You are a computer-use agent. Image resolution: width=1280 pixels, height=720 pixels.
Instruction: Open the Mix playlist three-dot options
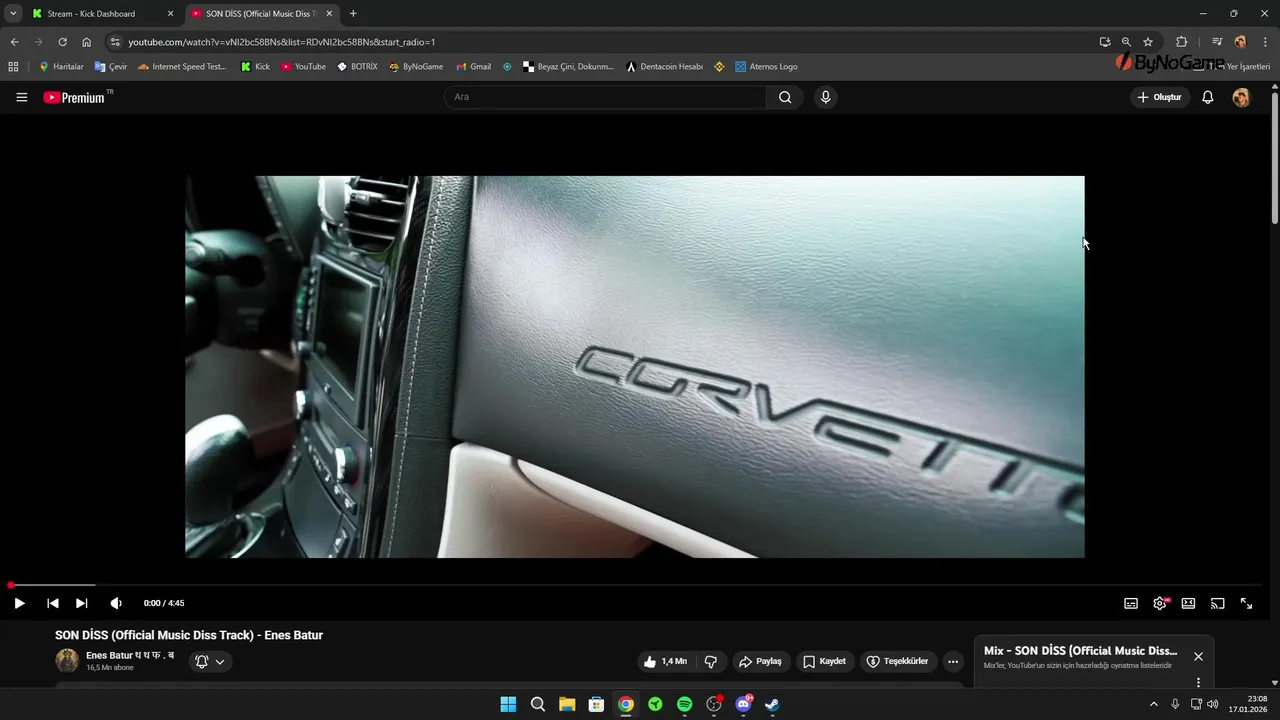point(1198,682)
